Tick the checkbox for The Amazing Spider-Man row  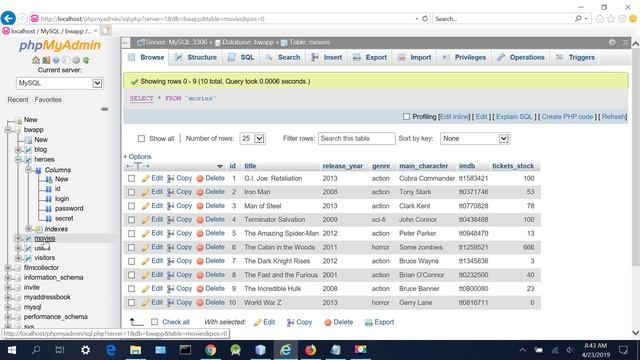pyautogui.click(x=131, y=233)
